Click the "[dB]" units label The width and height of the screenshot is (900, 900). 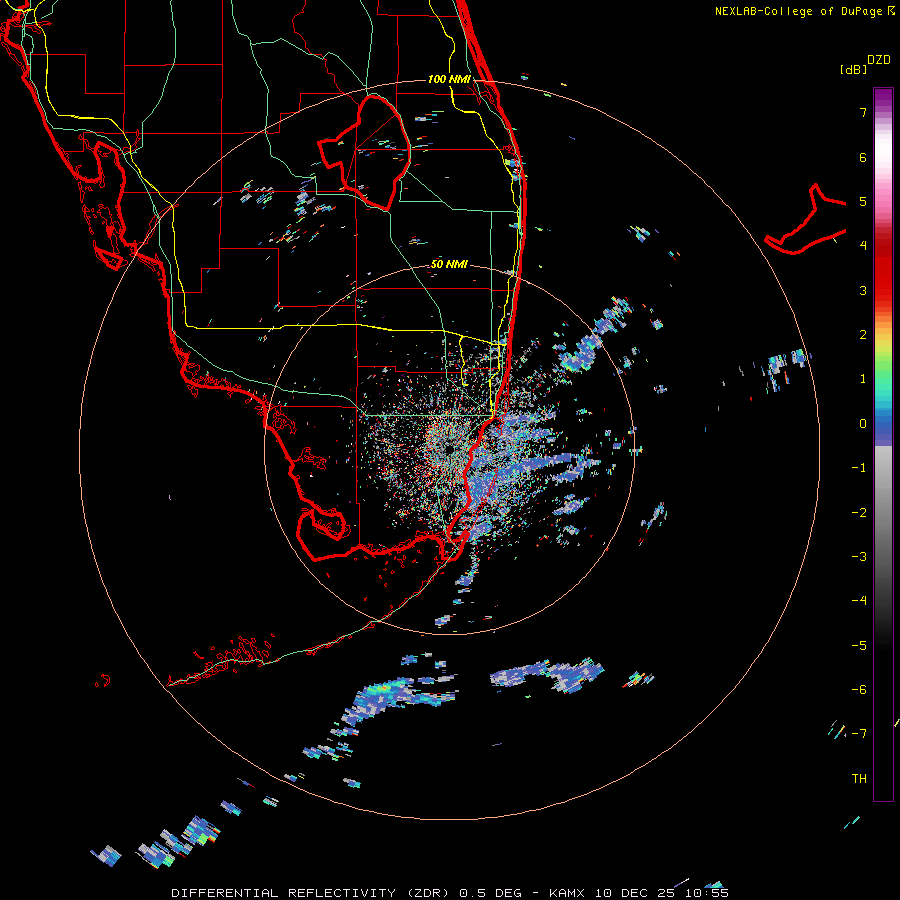click(853, 69)
